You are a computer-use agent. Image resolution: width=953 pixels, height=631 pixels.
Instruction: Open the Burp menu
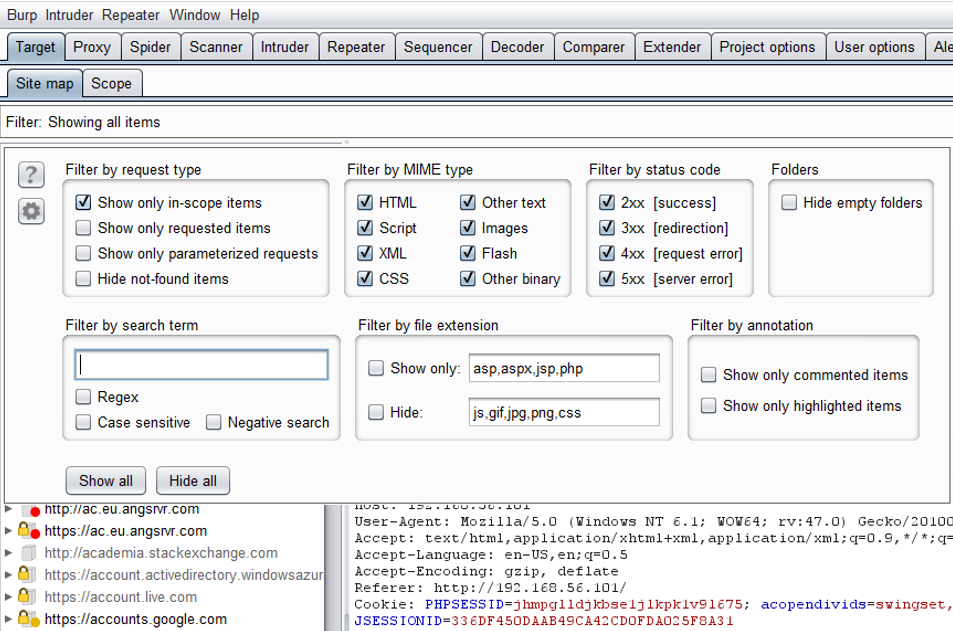22,15
